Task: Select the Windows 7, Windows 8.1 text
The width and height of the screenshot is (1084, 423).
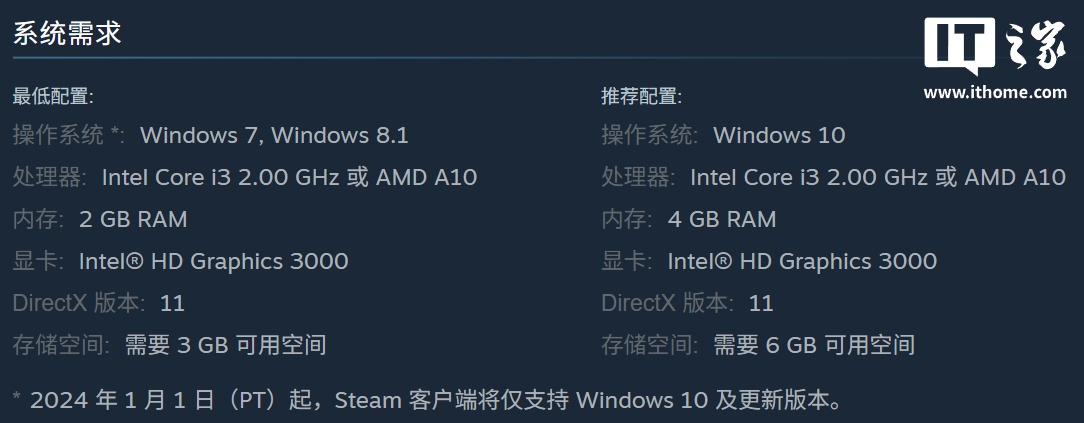Action: click(274, 135)
